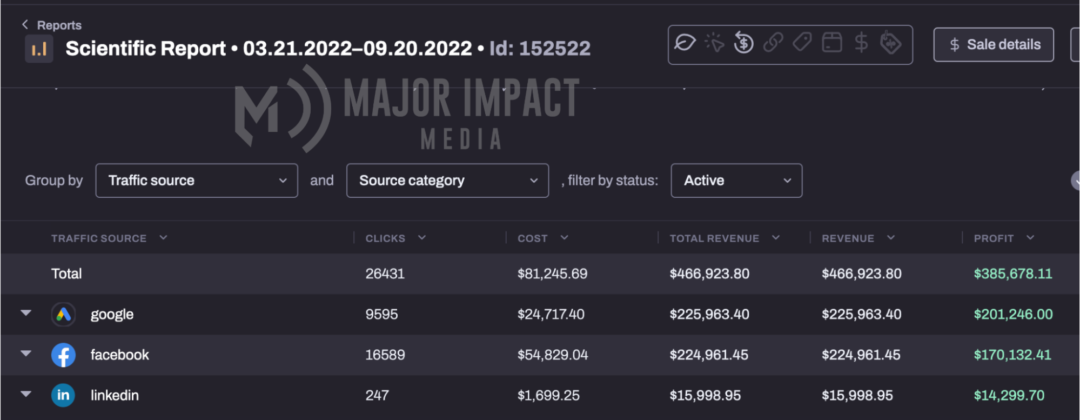
Task: Go back to Reports
Action: coord(52,25)
